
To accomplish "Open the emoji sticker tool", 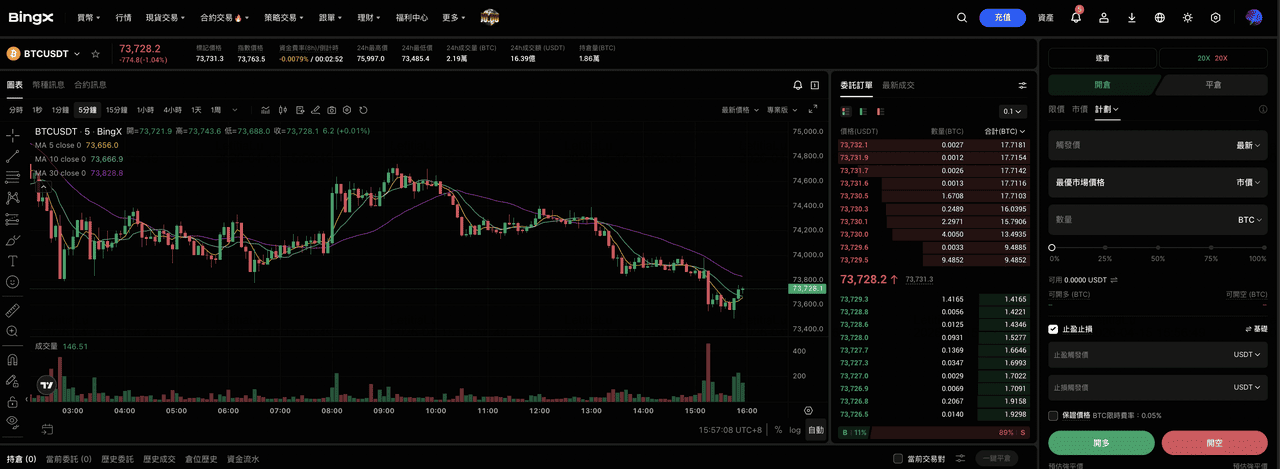I will (12, 282).
